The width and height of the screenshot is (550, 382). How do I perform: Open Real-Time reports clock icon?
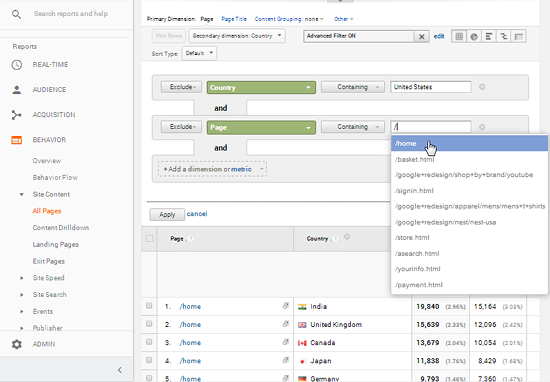click(x=16, y=65)
